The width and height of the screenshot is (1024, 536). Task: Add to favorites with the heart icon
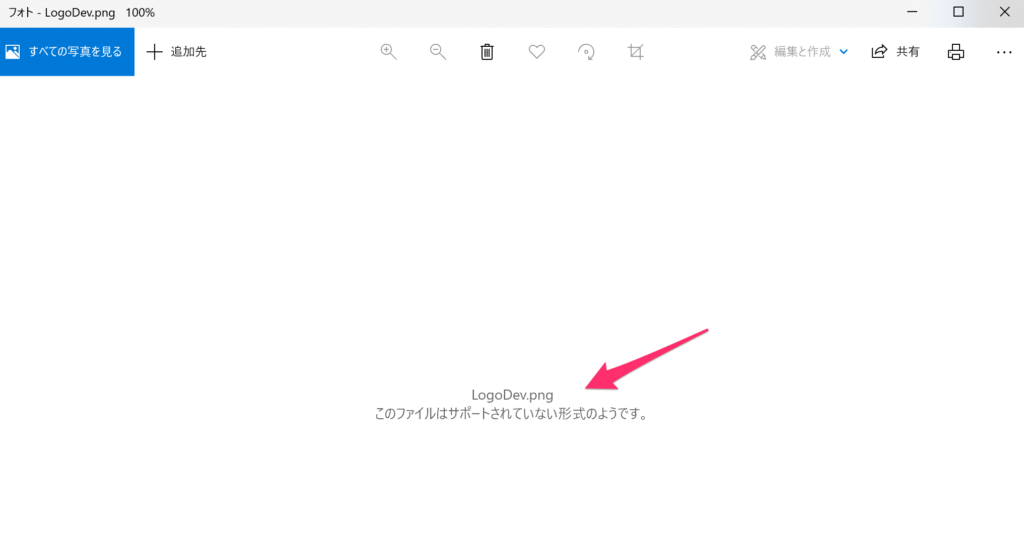click(x=537, y=52)
